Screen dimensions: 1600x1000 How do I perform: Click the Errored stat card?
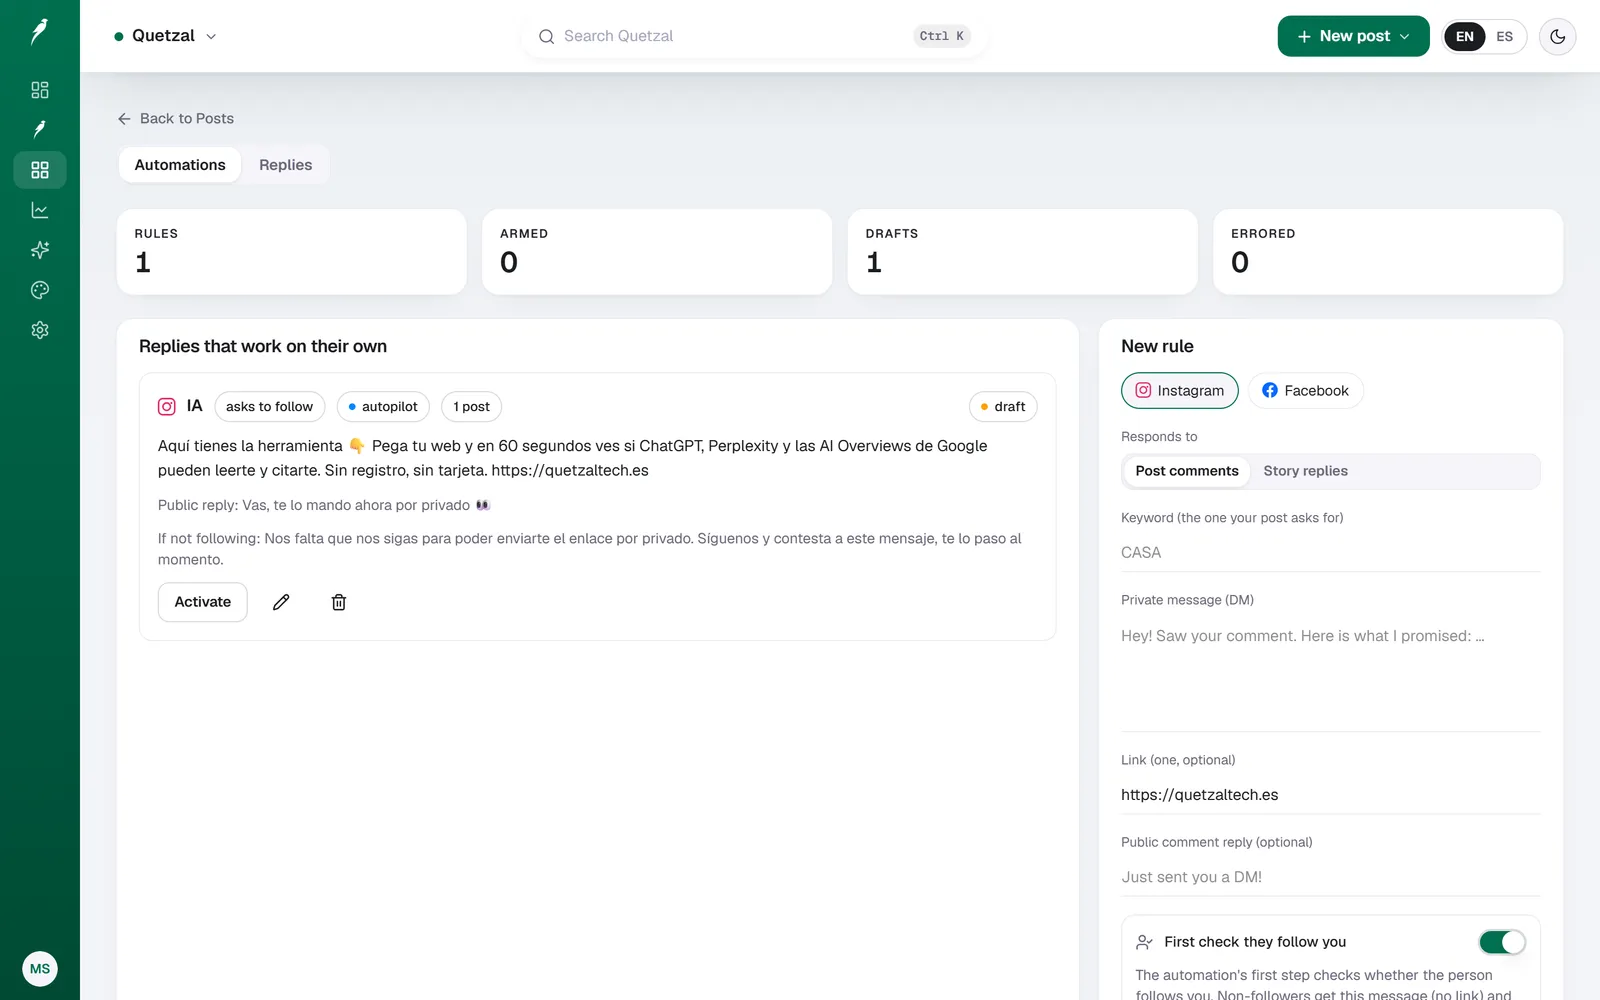[x=1388, y=252]
